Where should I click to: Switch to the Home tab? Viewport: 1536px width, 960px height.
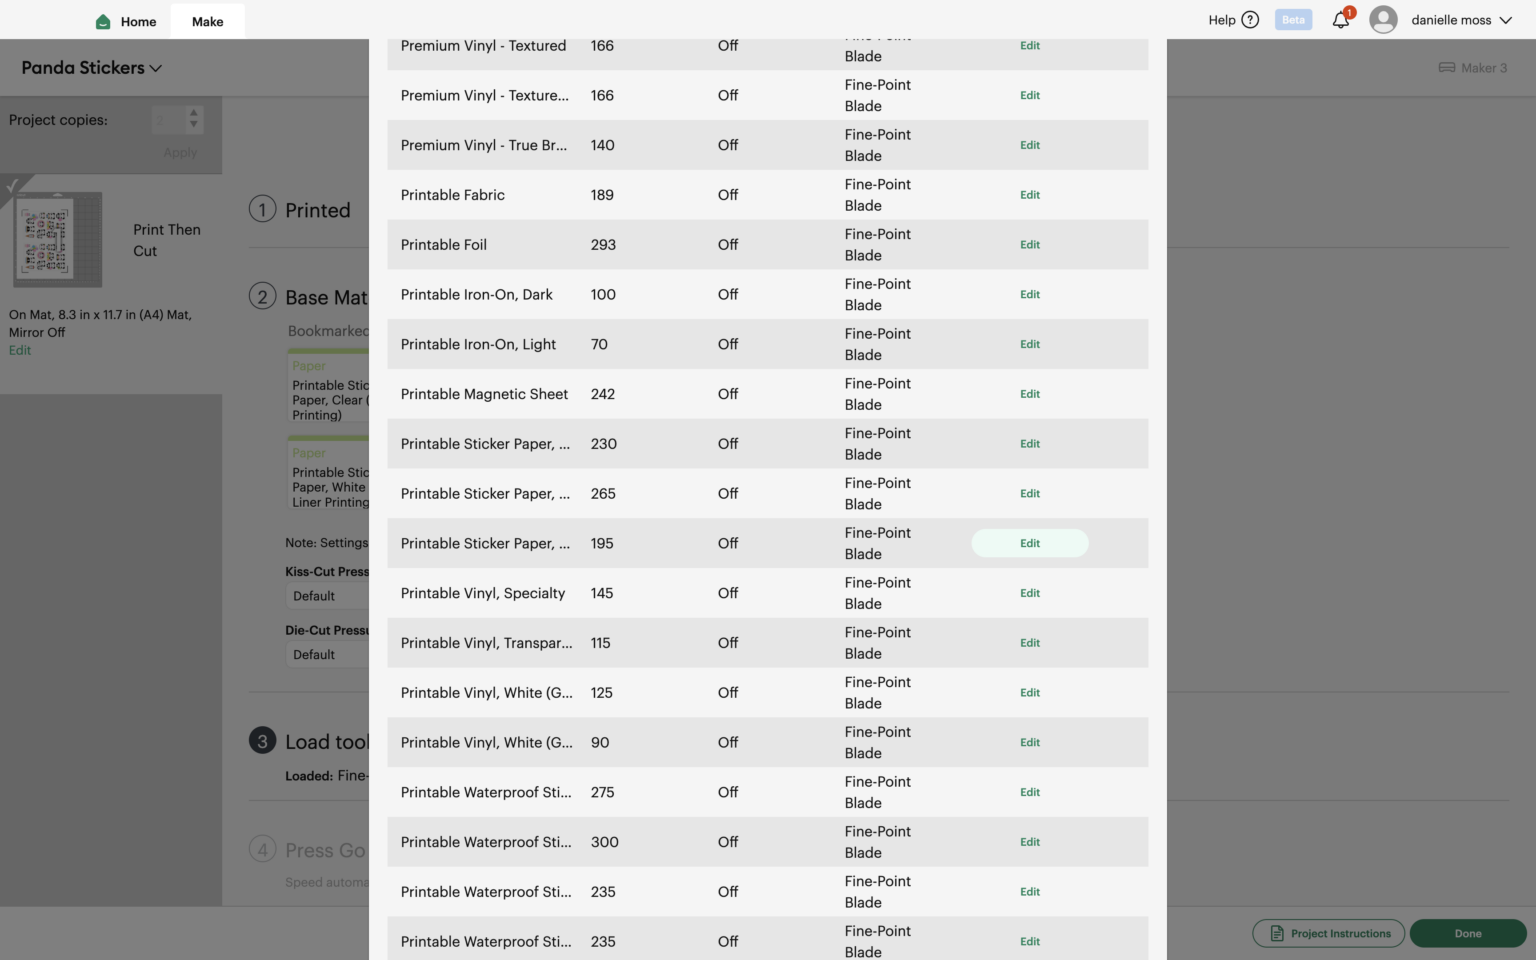(126, 21)
